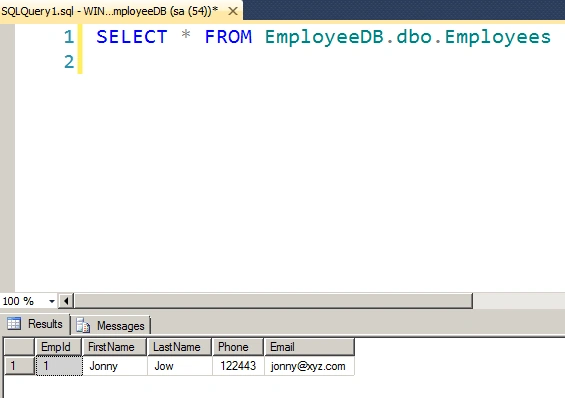Close the SQLQuery1.sql tab

(x=233, y=11)
